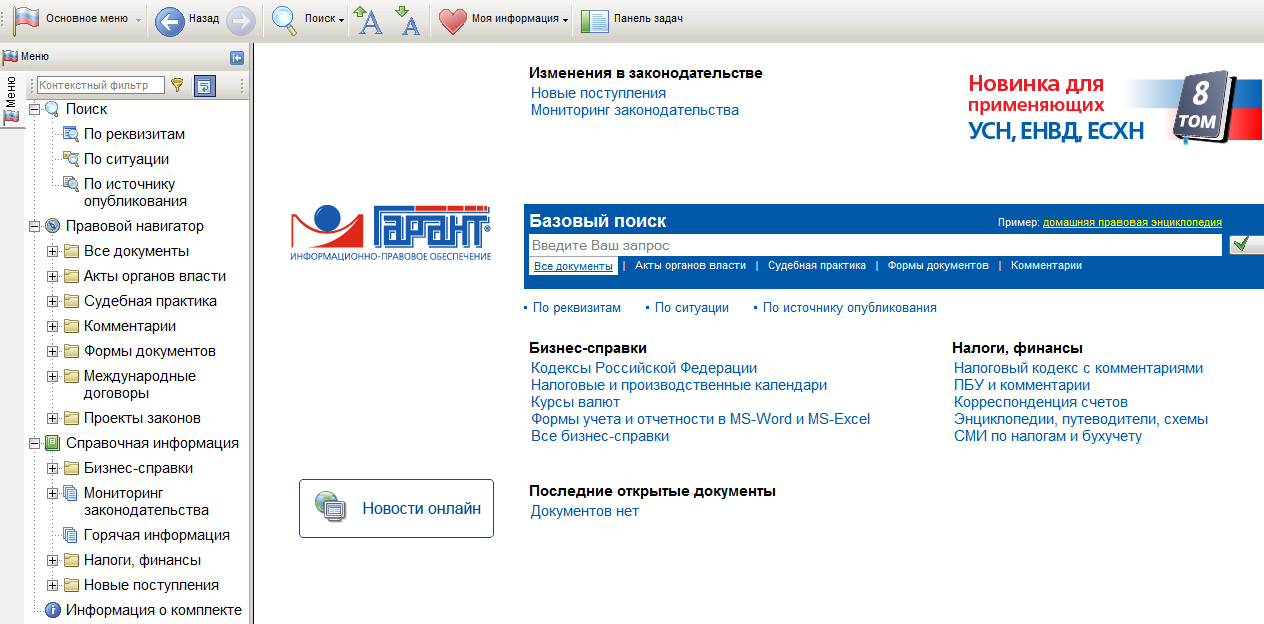Expand Новые поступления folder in tree
This screenshot has height=624, width=1264.
[x=52, y=585]
